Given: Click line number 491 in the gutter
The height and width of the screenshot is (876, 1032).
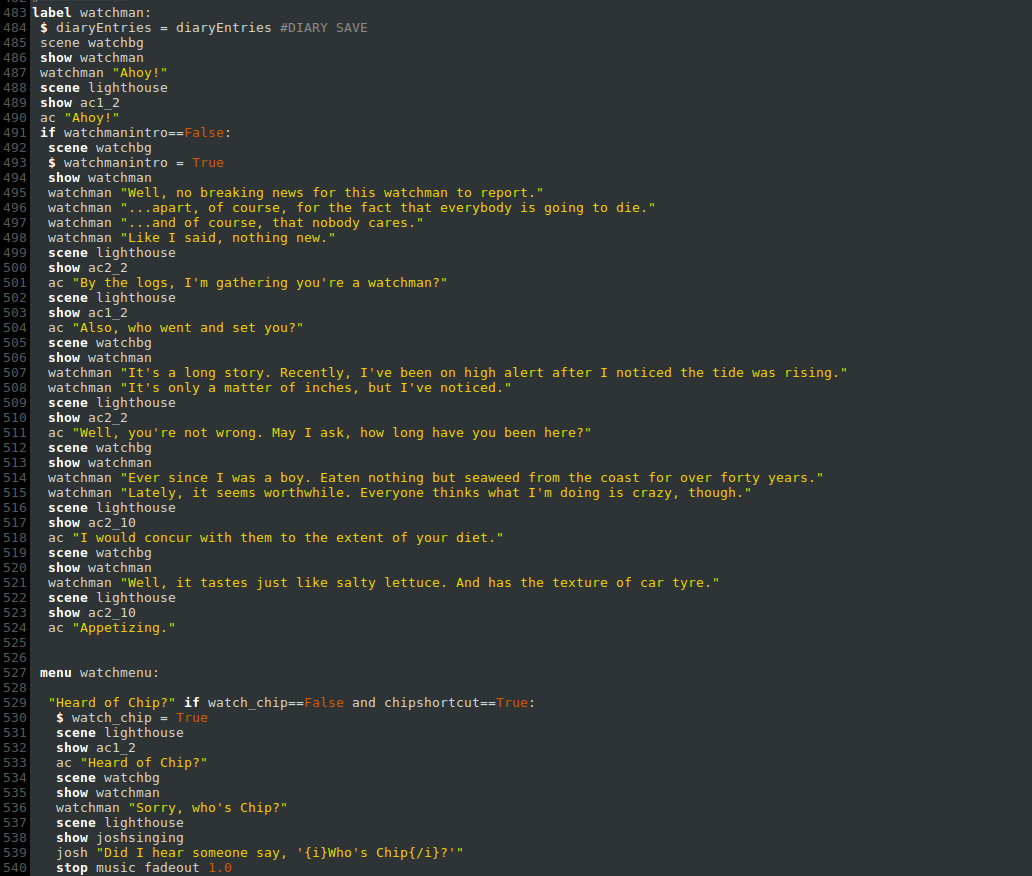Looking at the screenshot, I should [x=14, y=132].
